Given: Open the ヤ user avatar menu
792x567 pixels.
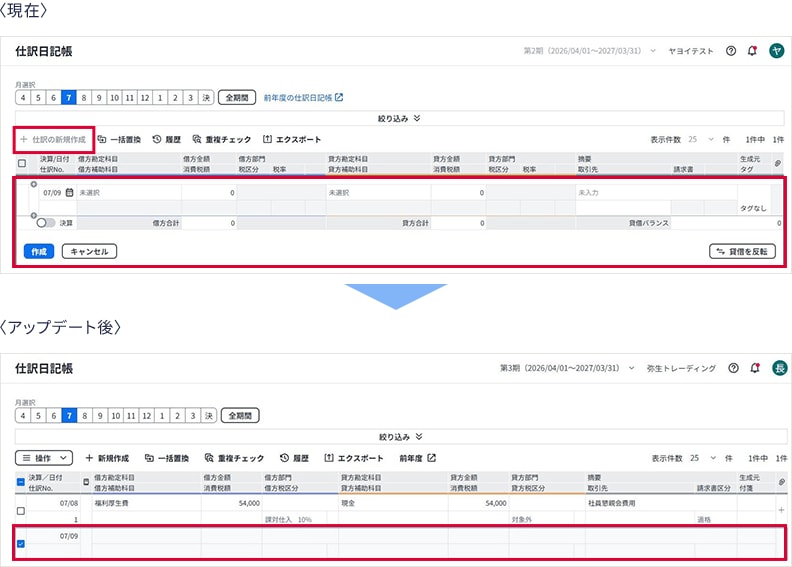Looking at the screenshot, I should click(x=776, y=50).
